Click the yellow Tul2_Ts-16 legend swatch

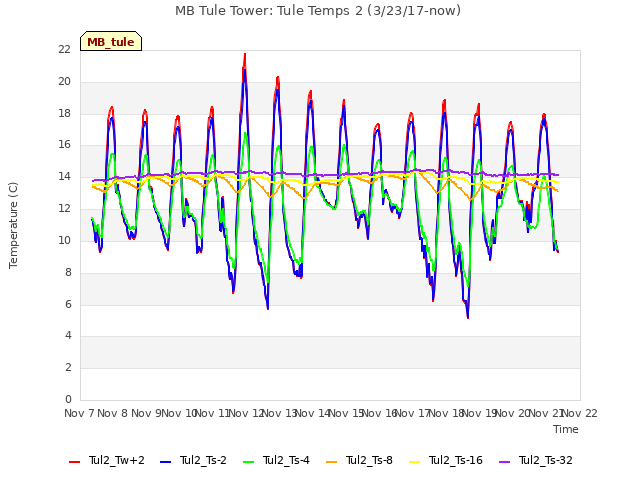414,462
